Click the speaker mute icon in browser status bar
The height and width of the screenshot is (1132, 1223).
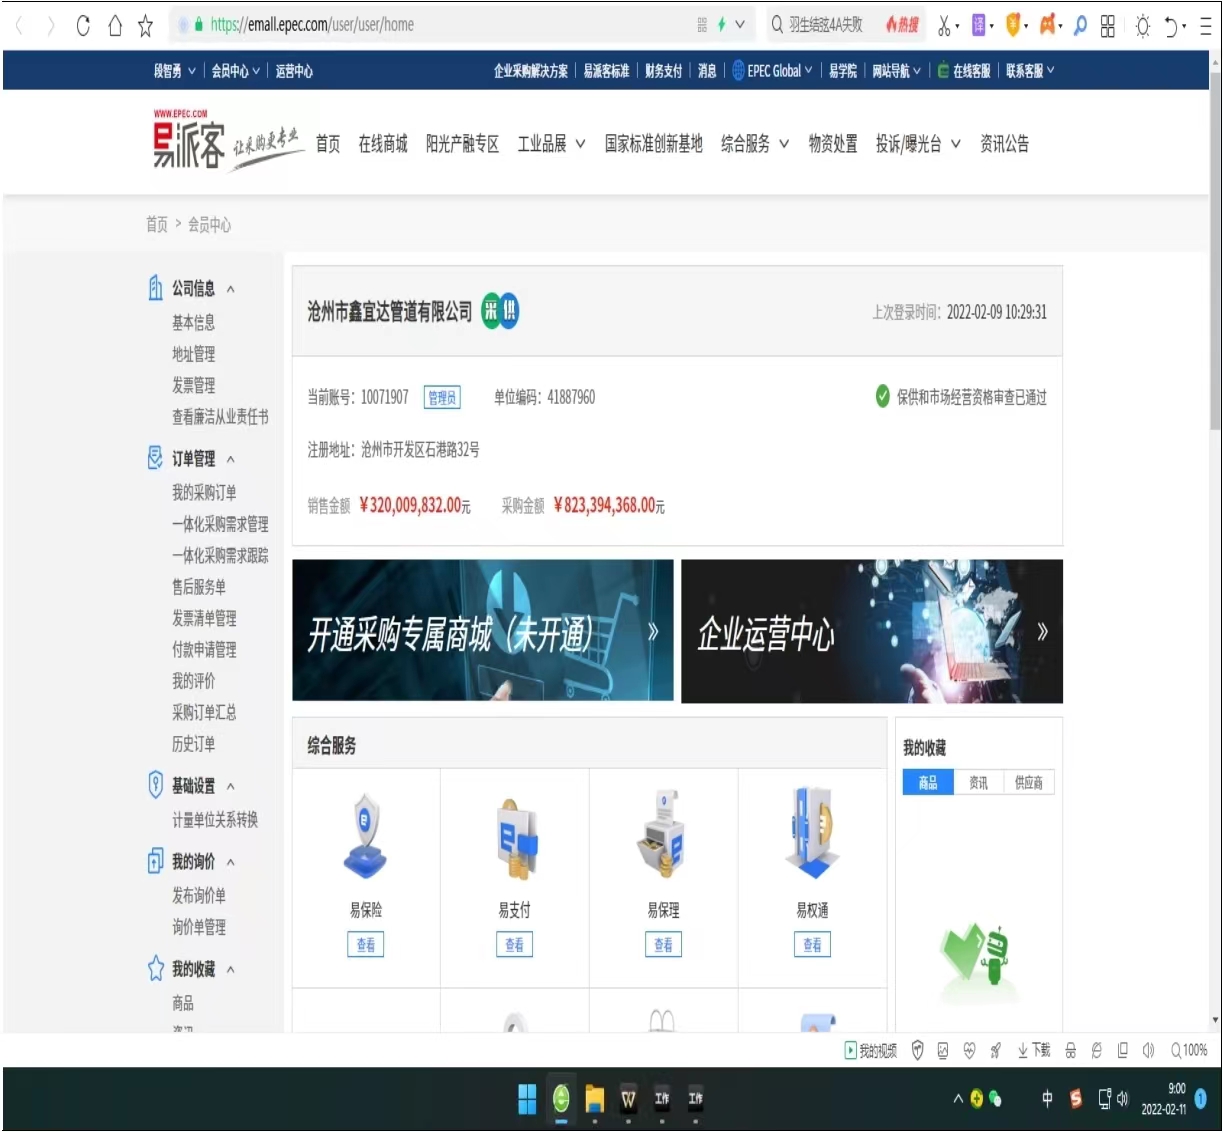(x=1148, y=1050)
